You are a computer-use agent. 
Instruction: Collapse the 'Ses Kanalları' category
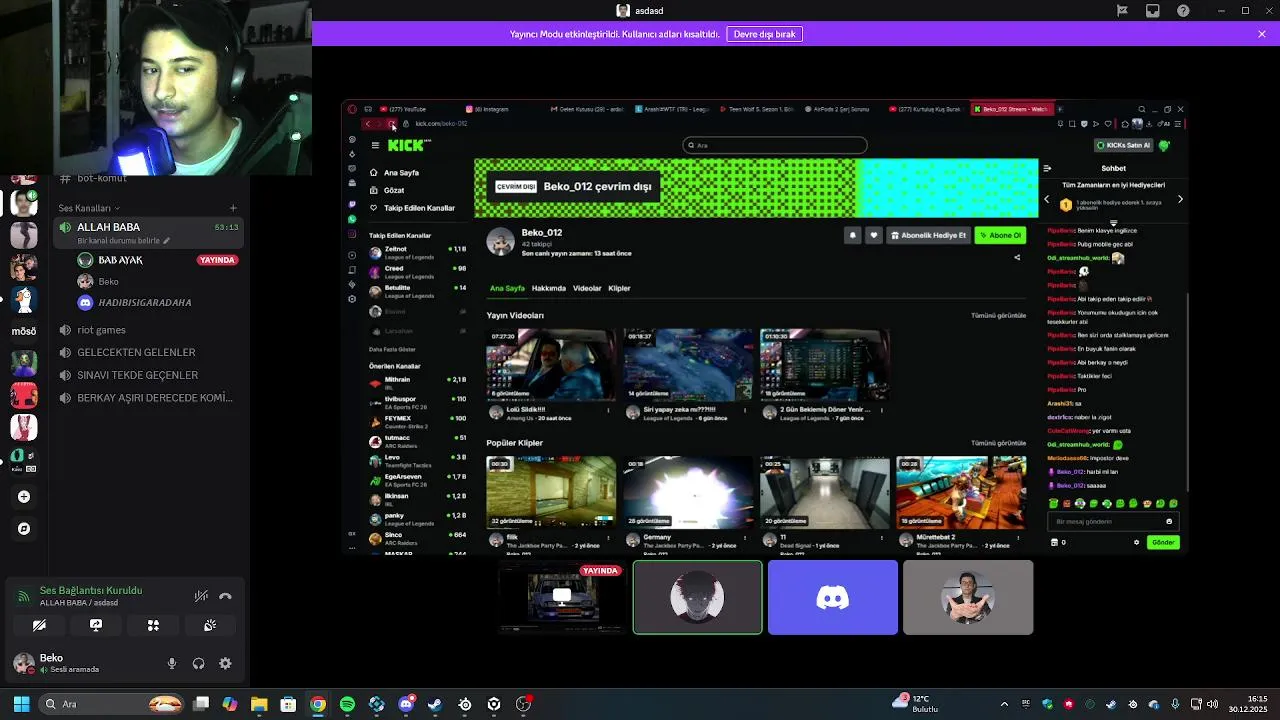pyautogui.click(x=88, y=208)
